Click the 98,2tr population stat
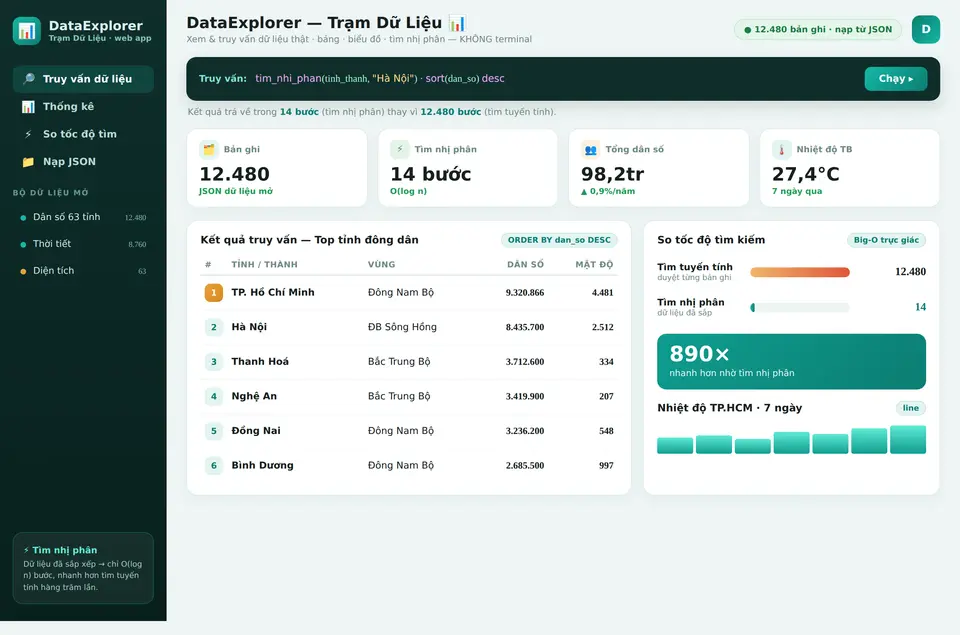 click(x=612, y=175)
